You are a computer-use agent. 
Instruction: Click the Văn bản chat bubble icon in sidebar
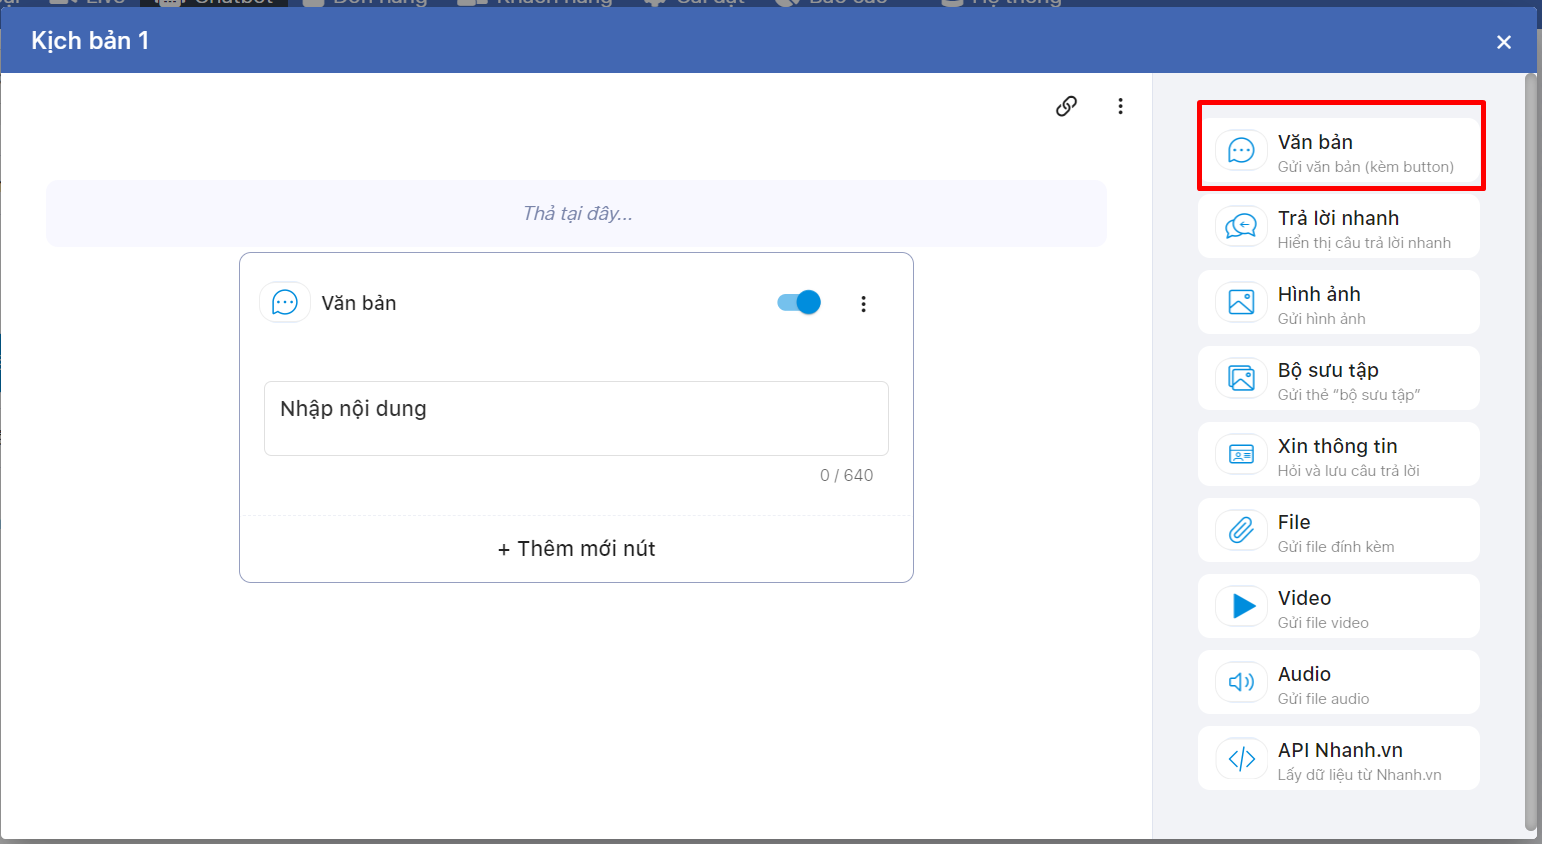[x=1241, y=151]
